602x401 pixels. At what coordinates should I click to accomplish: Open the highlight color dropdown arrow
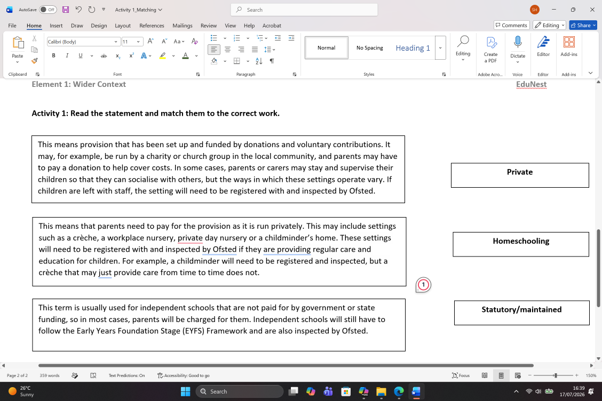click(x=173, y=56)
